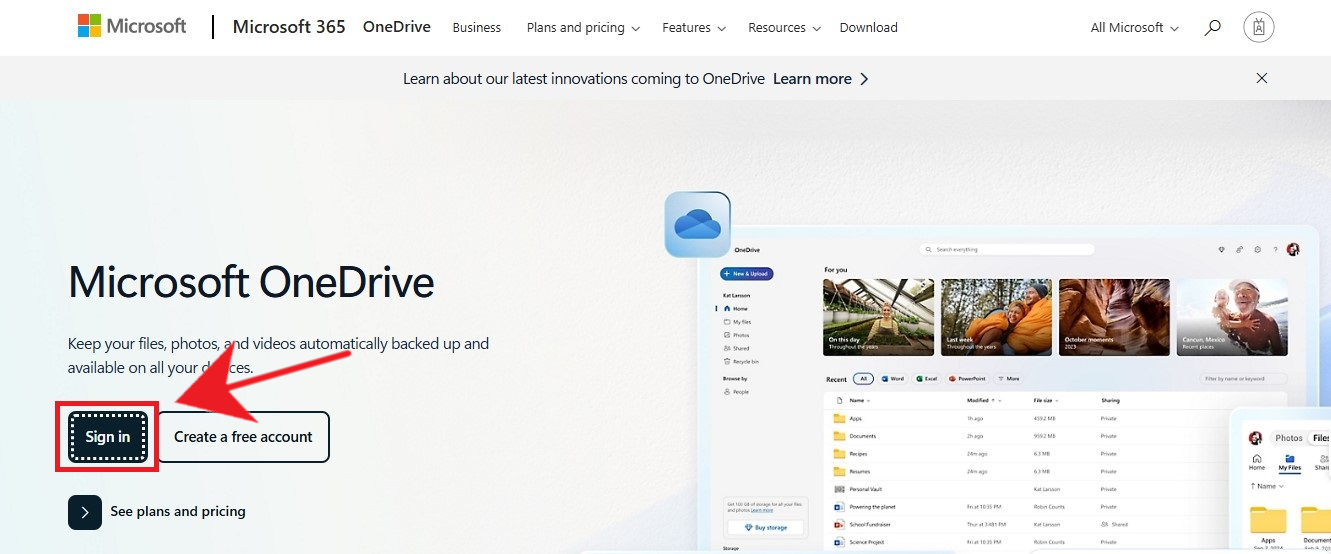Open the OneDrive nav item
The width and height of the screenshot is (1331, 554).
pos(397,27)
